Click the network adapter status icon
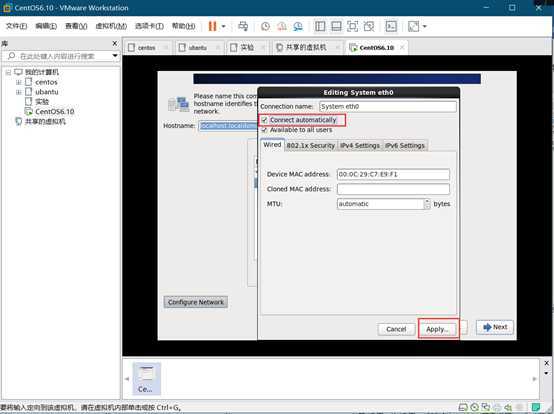The image size is (554, 414). coord(486,407)
